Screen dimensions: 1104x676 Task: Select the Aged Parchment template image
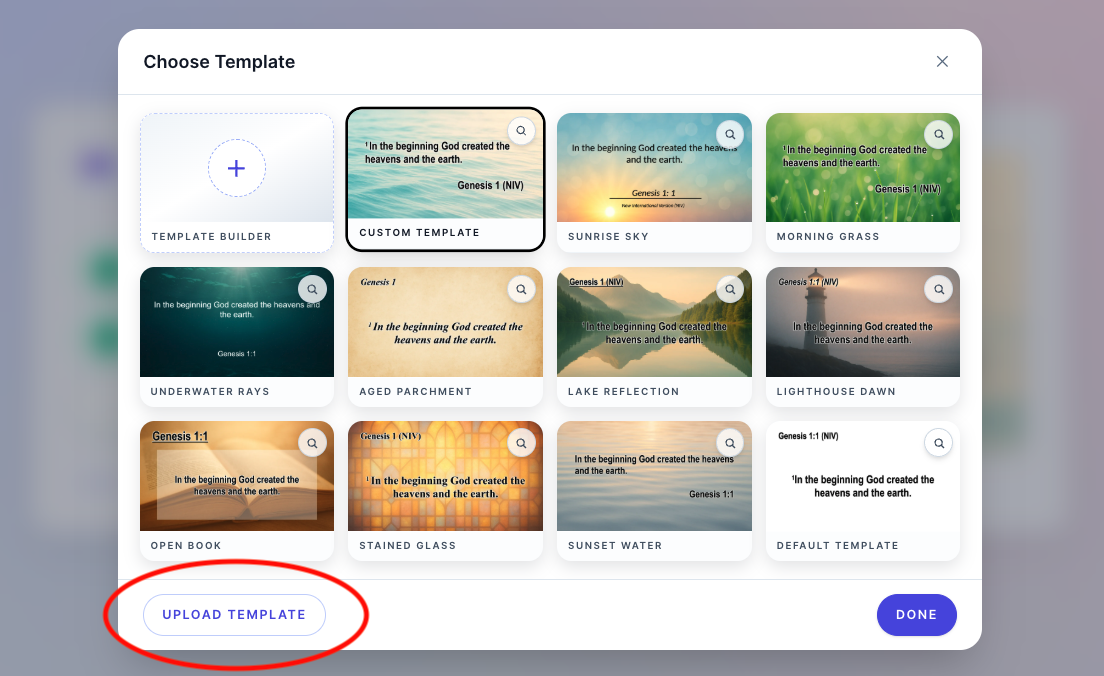pyautogui.click(x=446, y=322)
